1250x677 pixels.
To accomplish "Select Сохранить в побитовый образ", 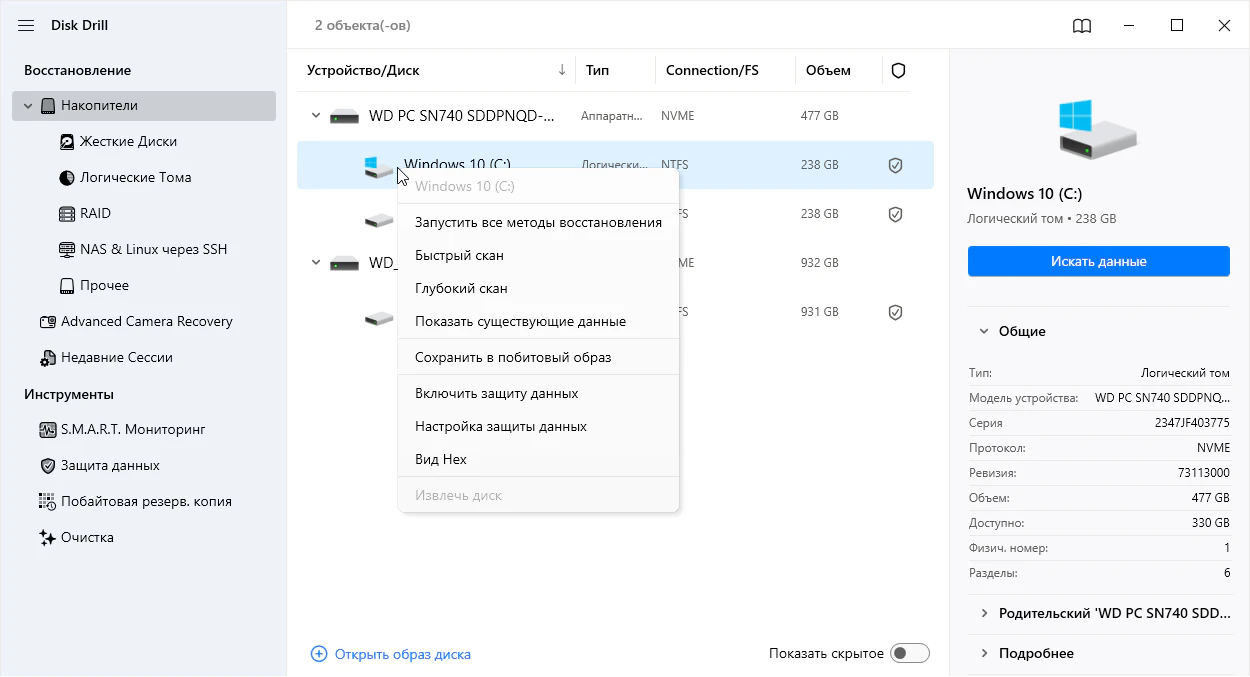I will tap(513, 357).
